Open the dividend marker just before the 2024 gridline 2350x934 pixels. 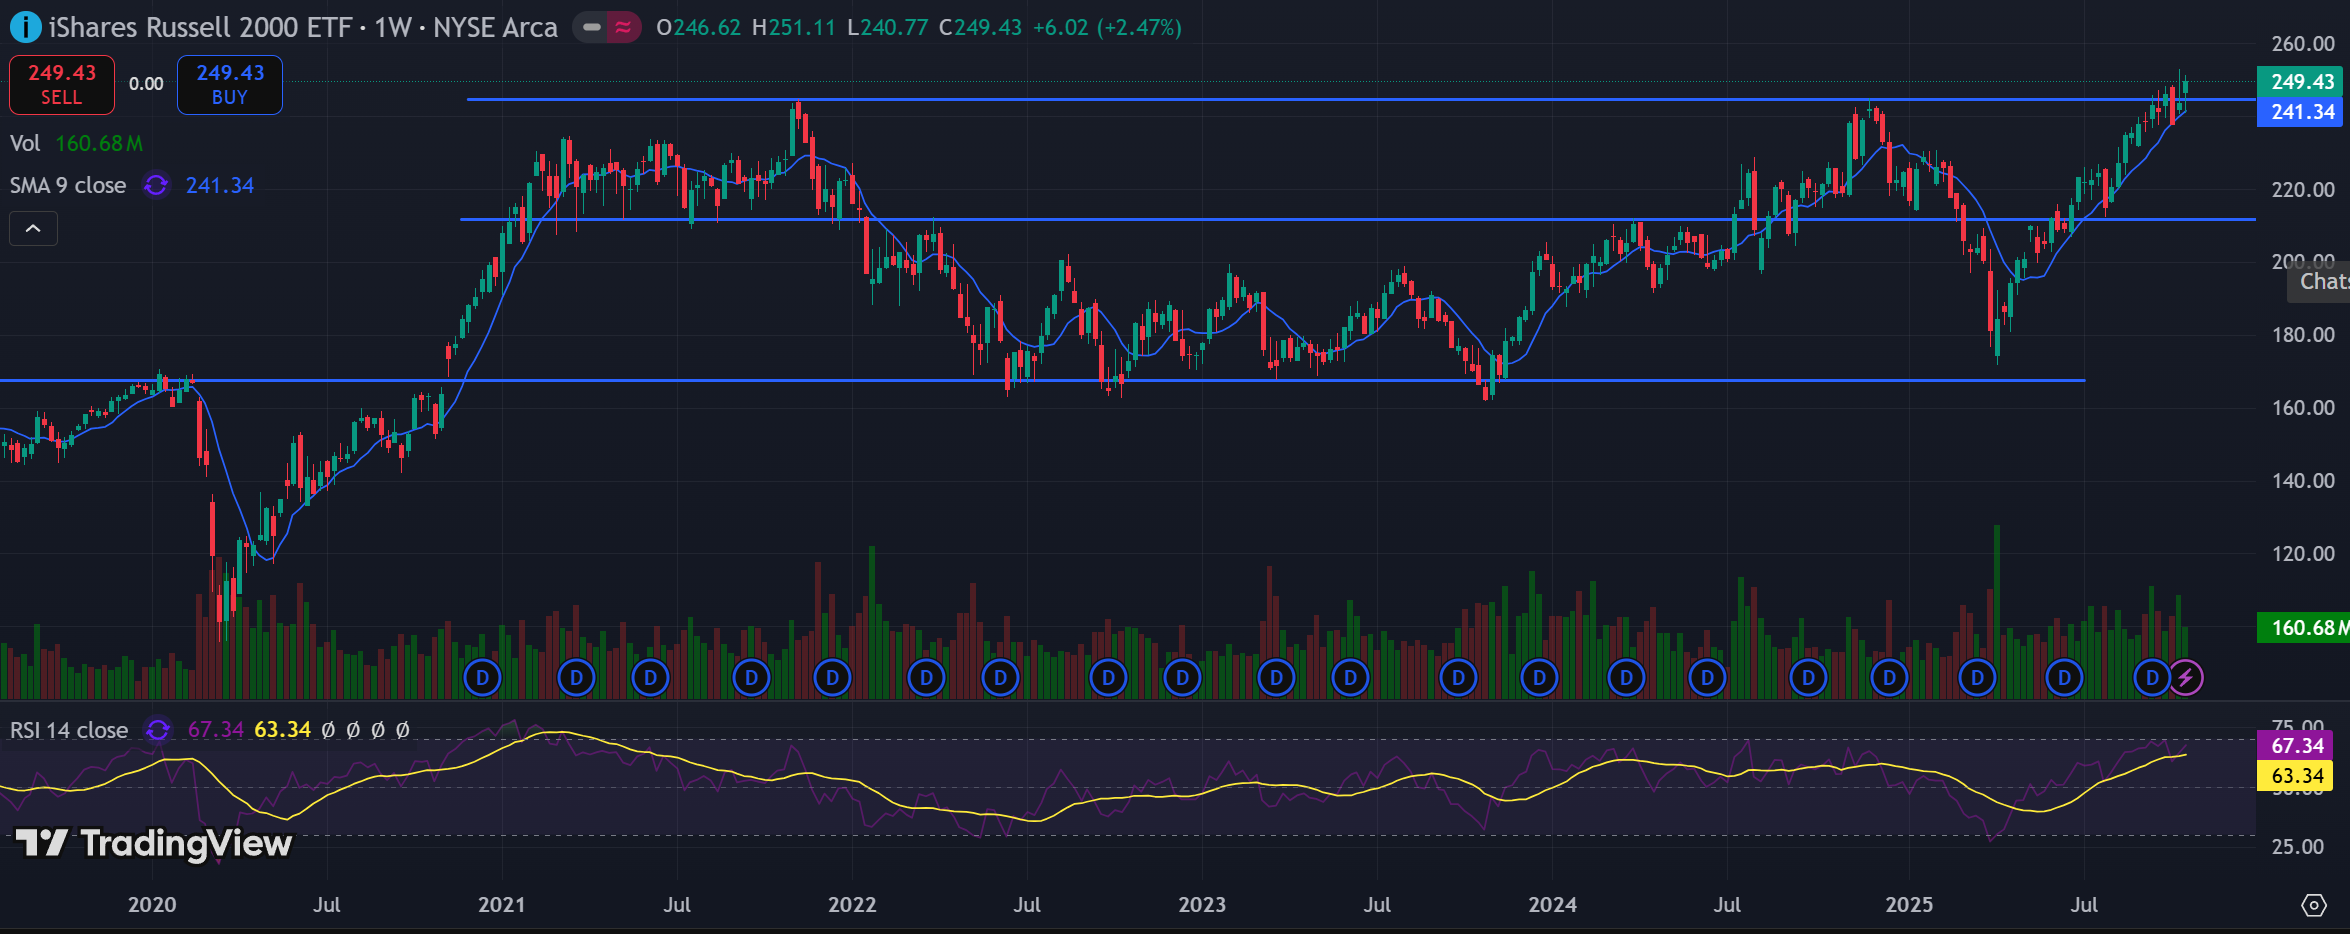tap(1540, 678)
